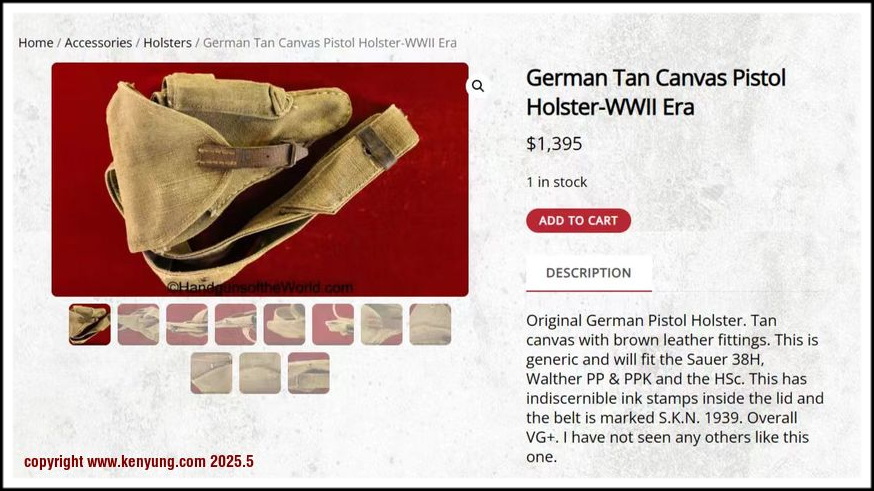The width and height of the screenshot is (874, 491).
Task: Select the third gallery thumbnail
Action: pyautogui.click(x=187, y=324)
